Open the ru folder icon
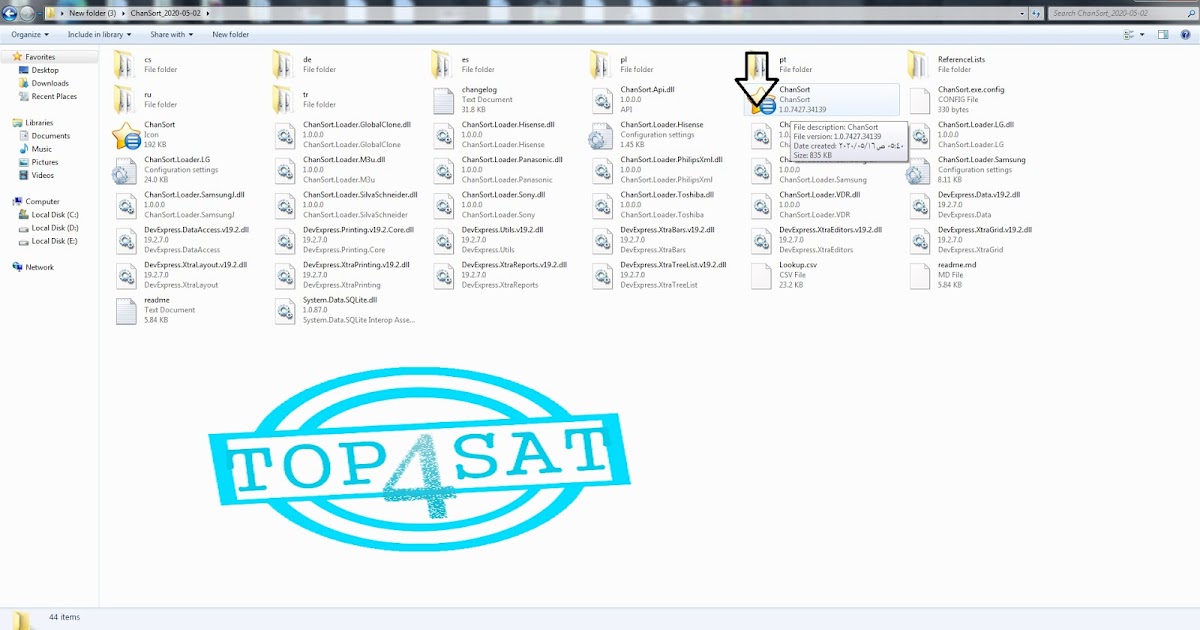 [x=124, y=100]
